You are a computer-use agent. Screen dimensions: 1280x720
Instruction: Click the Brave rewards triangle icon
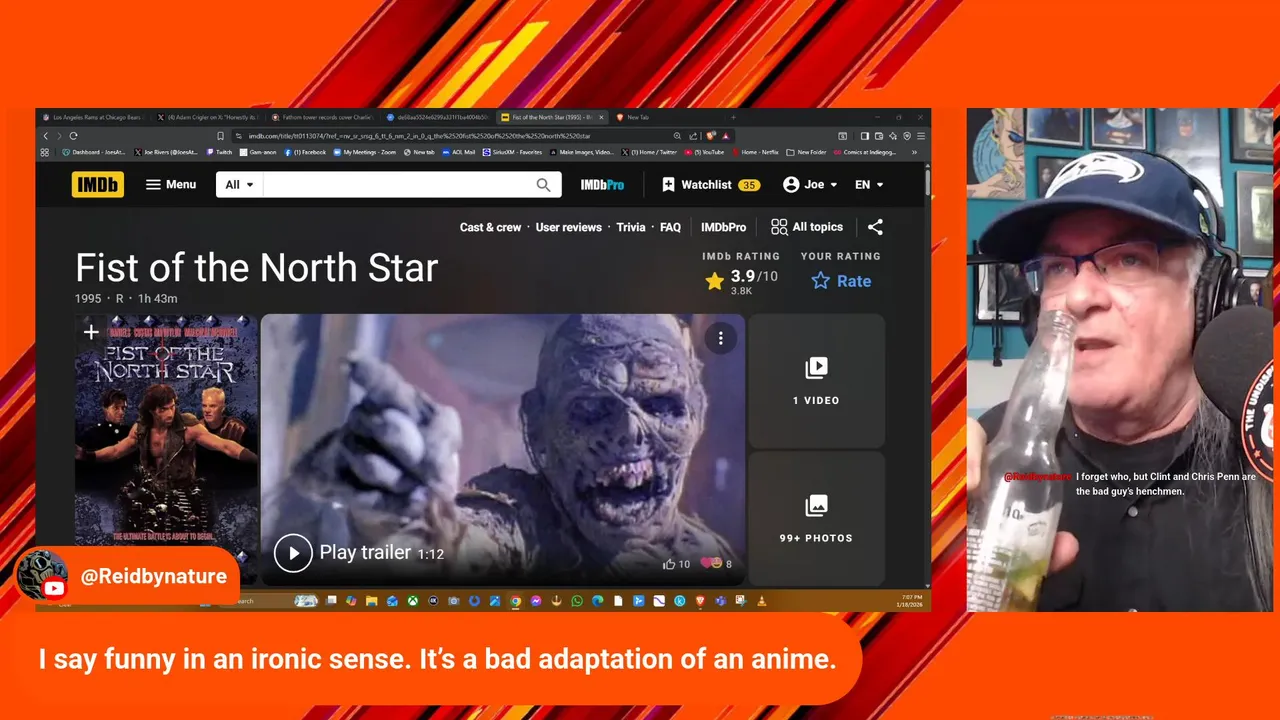click(726, 136)
